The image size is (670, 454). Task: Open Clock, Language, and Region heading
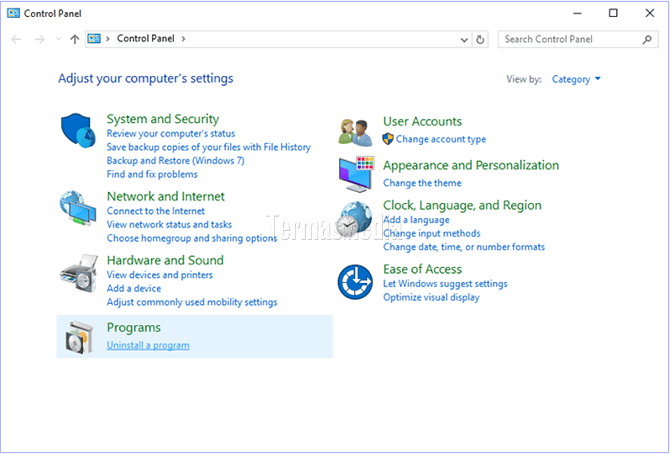(x=462, y=205)
